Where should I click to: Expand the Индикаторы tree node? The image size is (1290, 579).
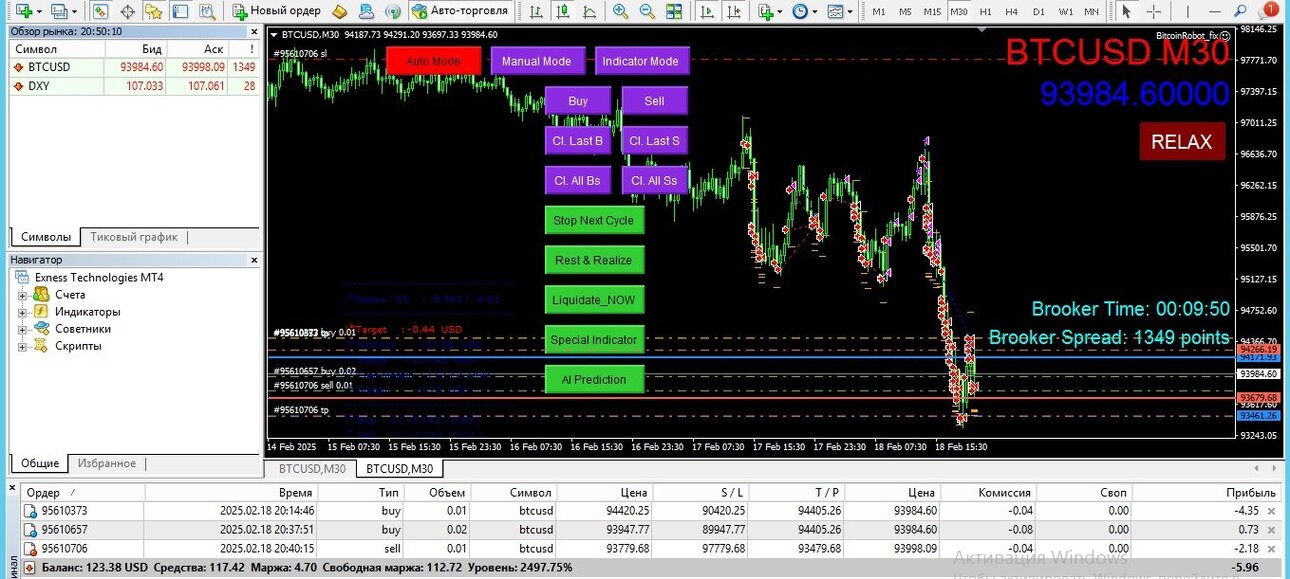(x=22, y=312)
